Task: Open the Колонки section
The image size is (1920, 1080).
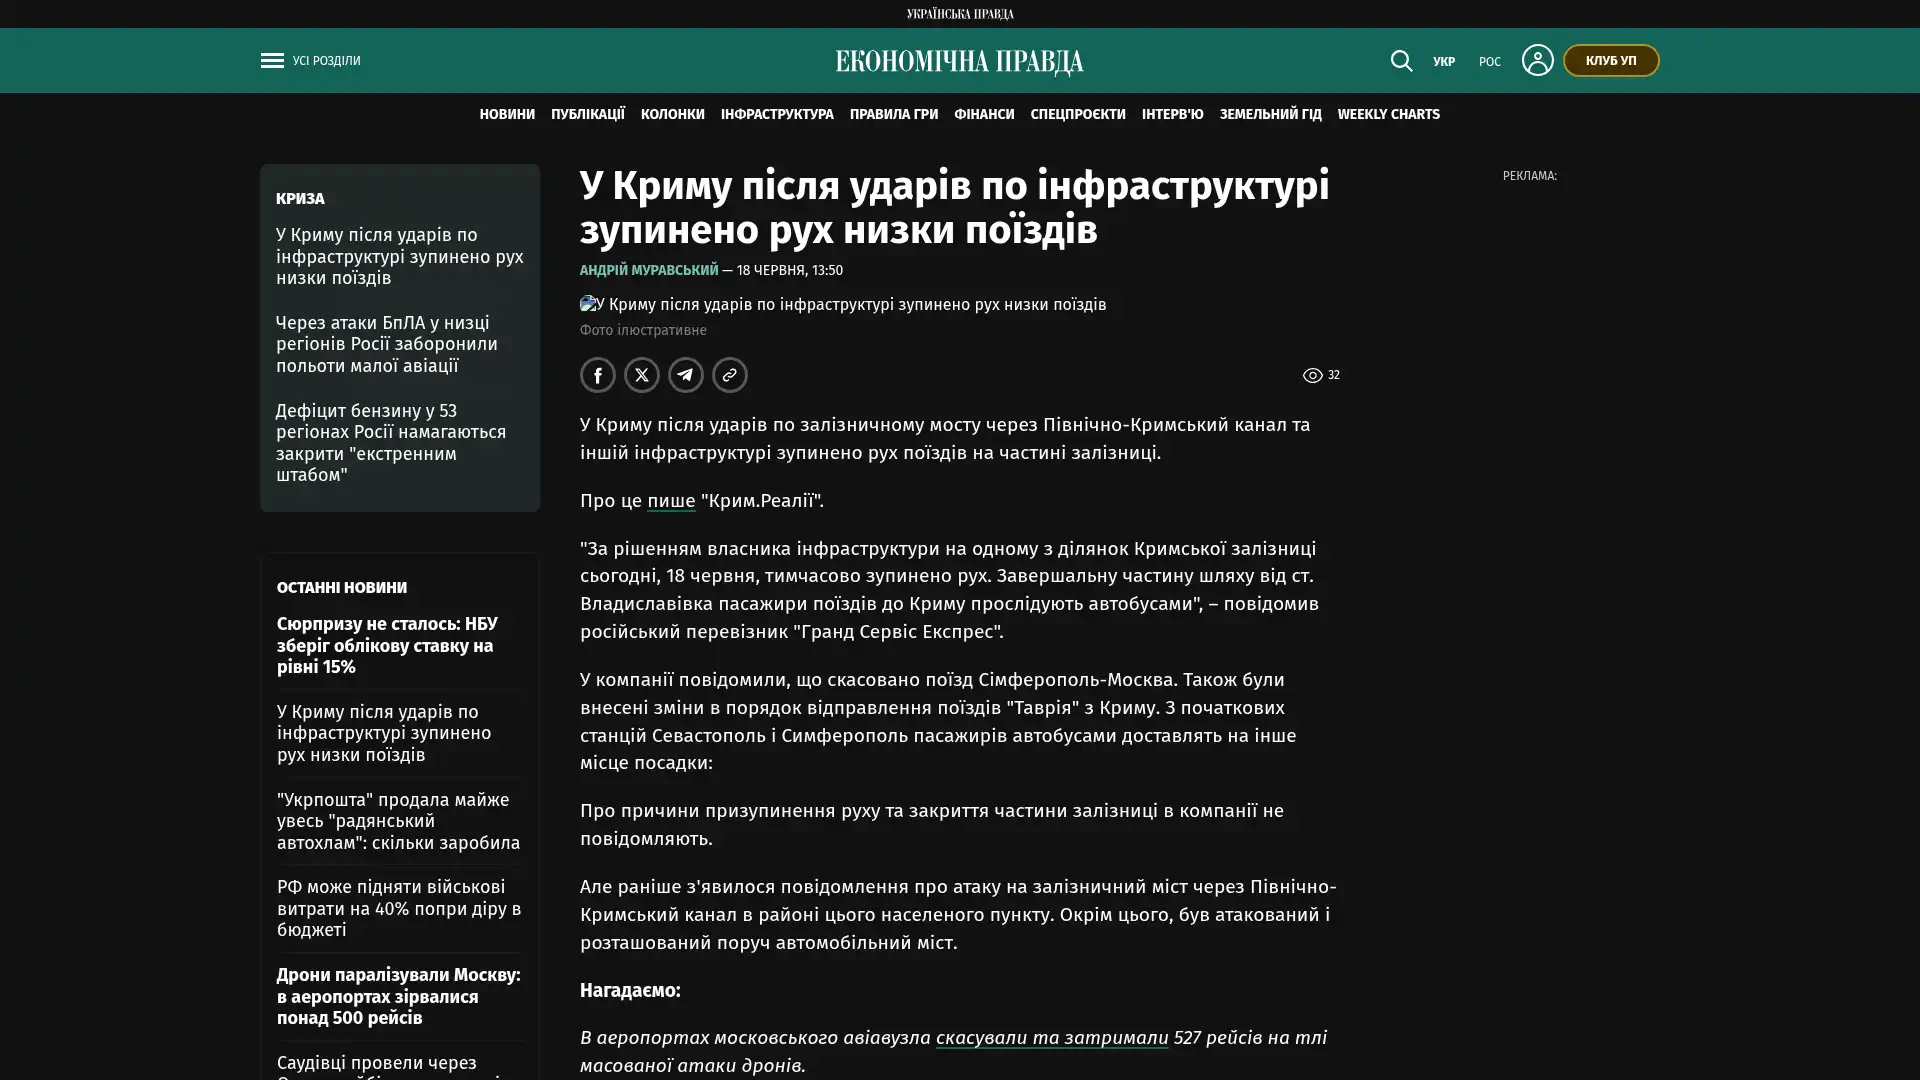Action: tap(673, 115)
